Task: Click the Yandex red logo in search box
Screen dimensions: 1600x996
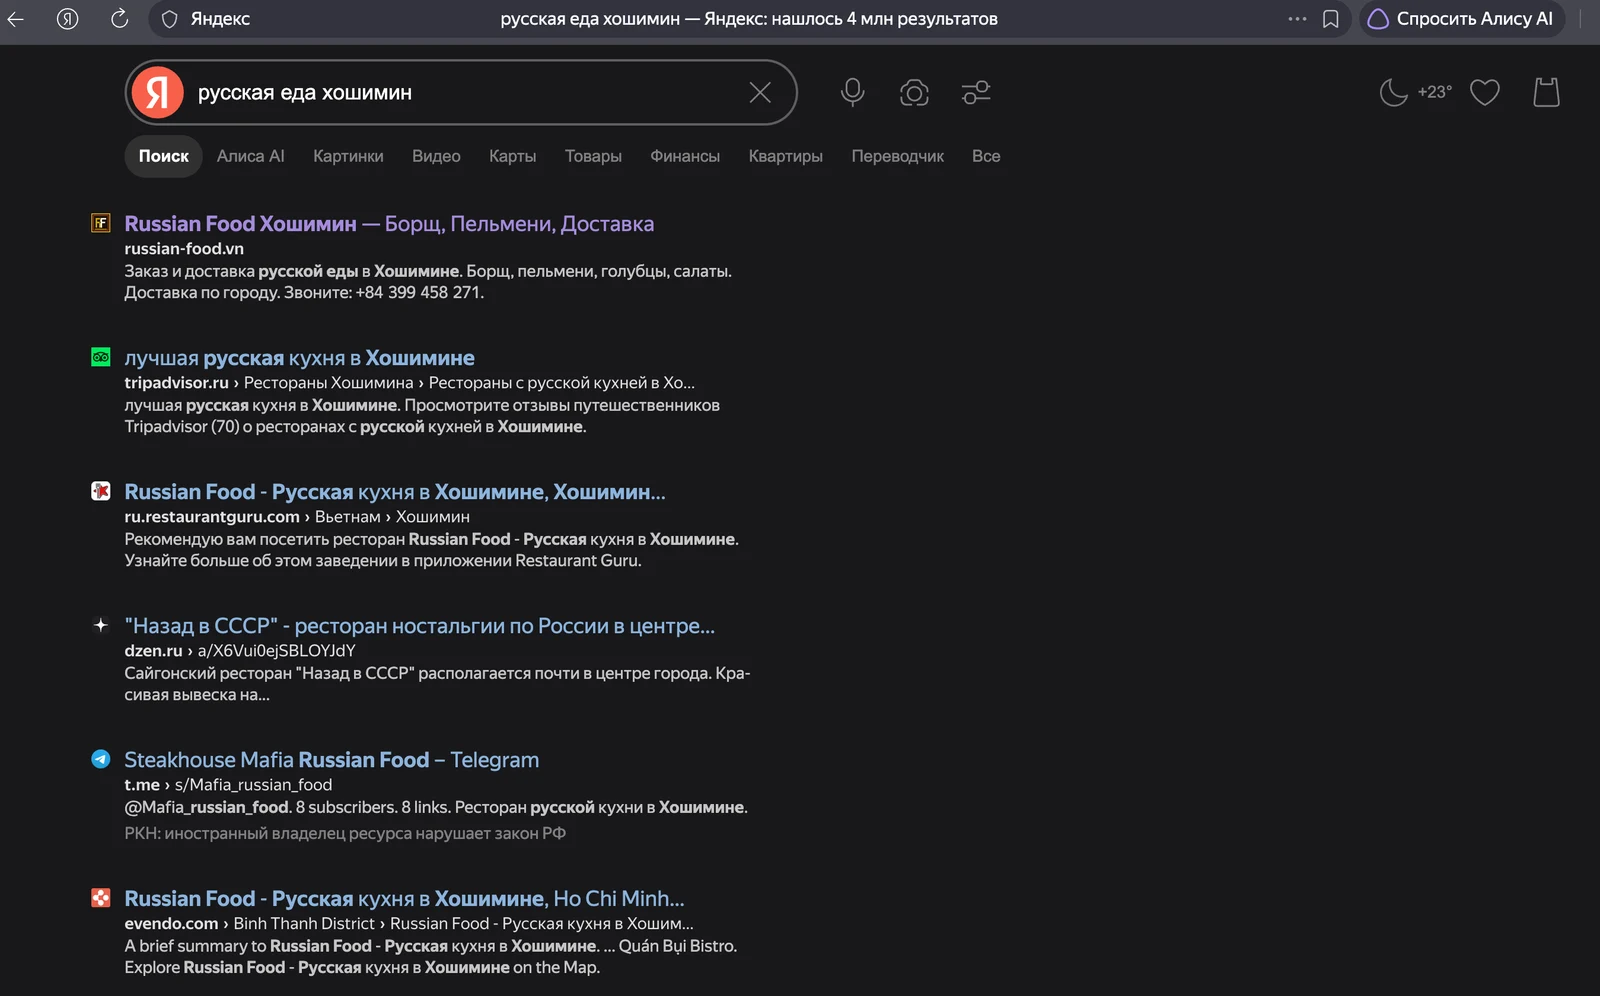Action: tap(158, 92)
